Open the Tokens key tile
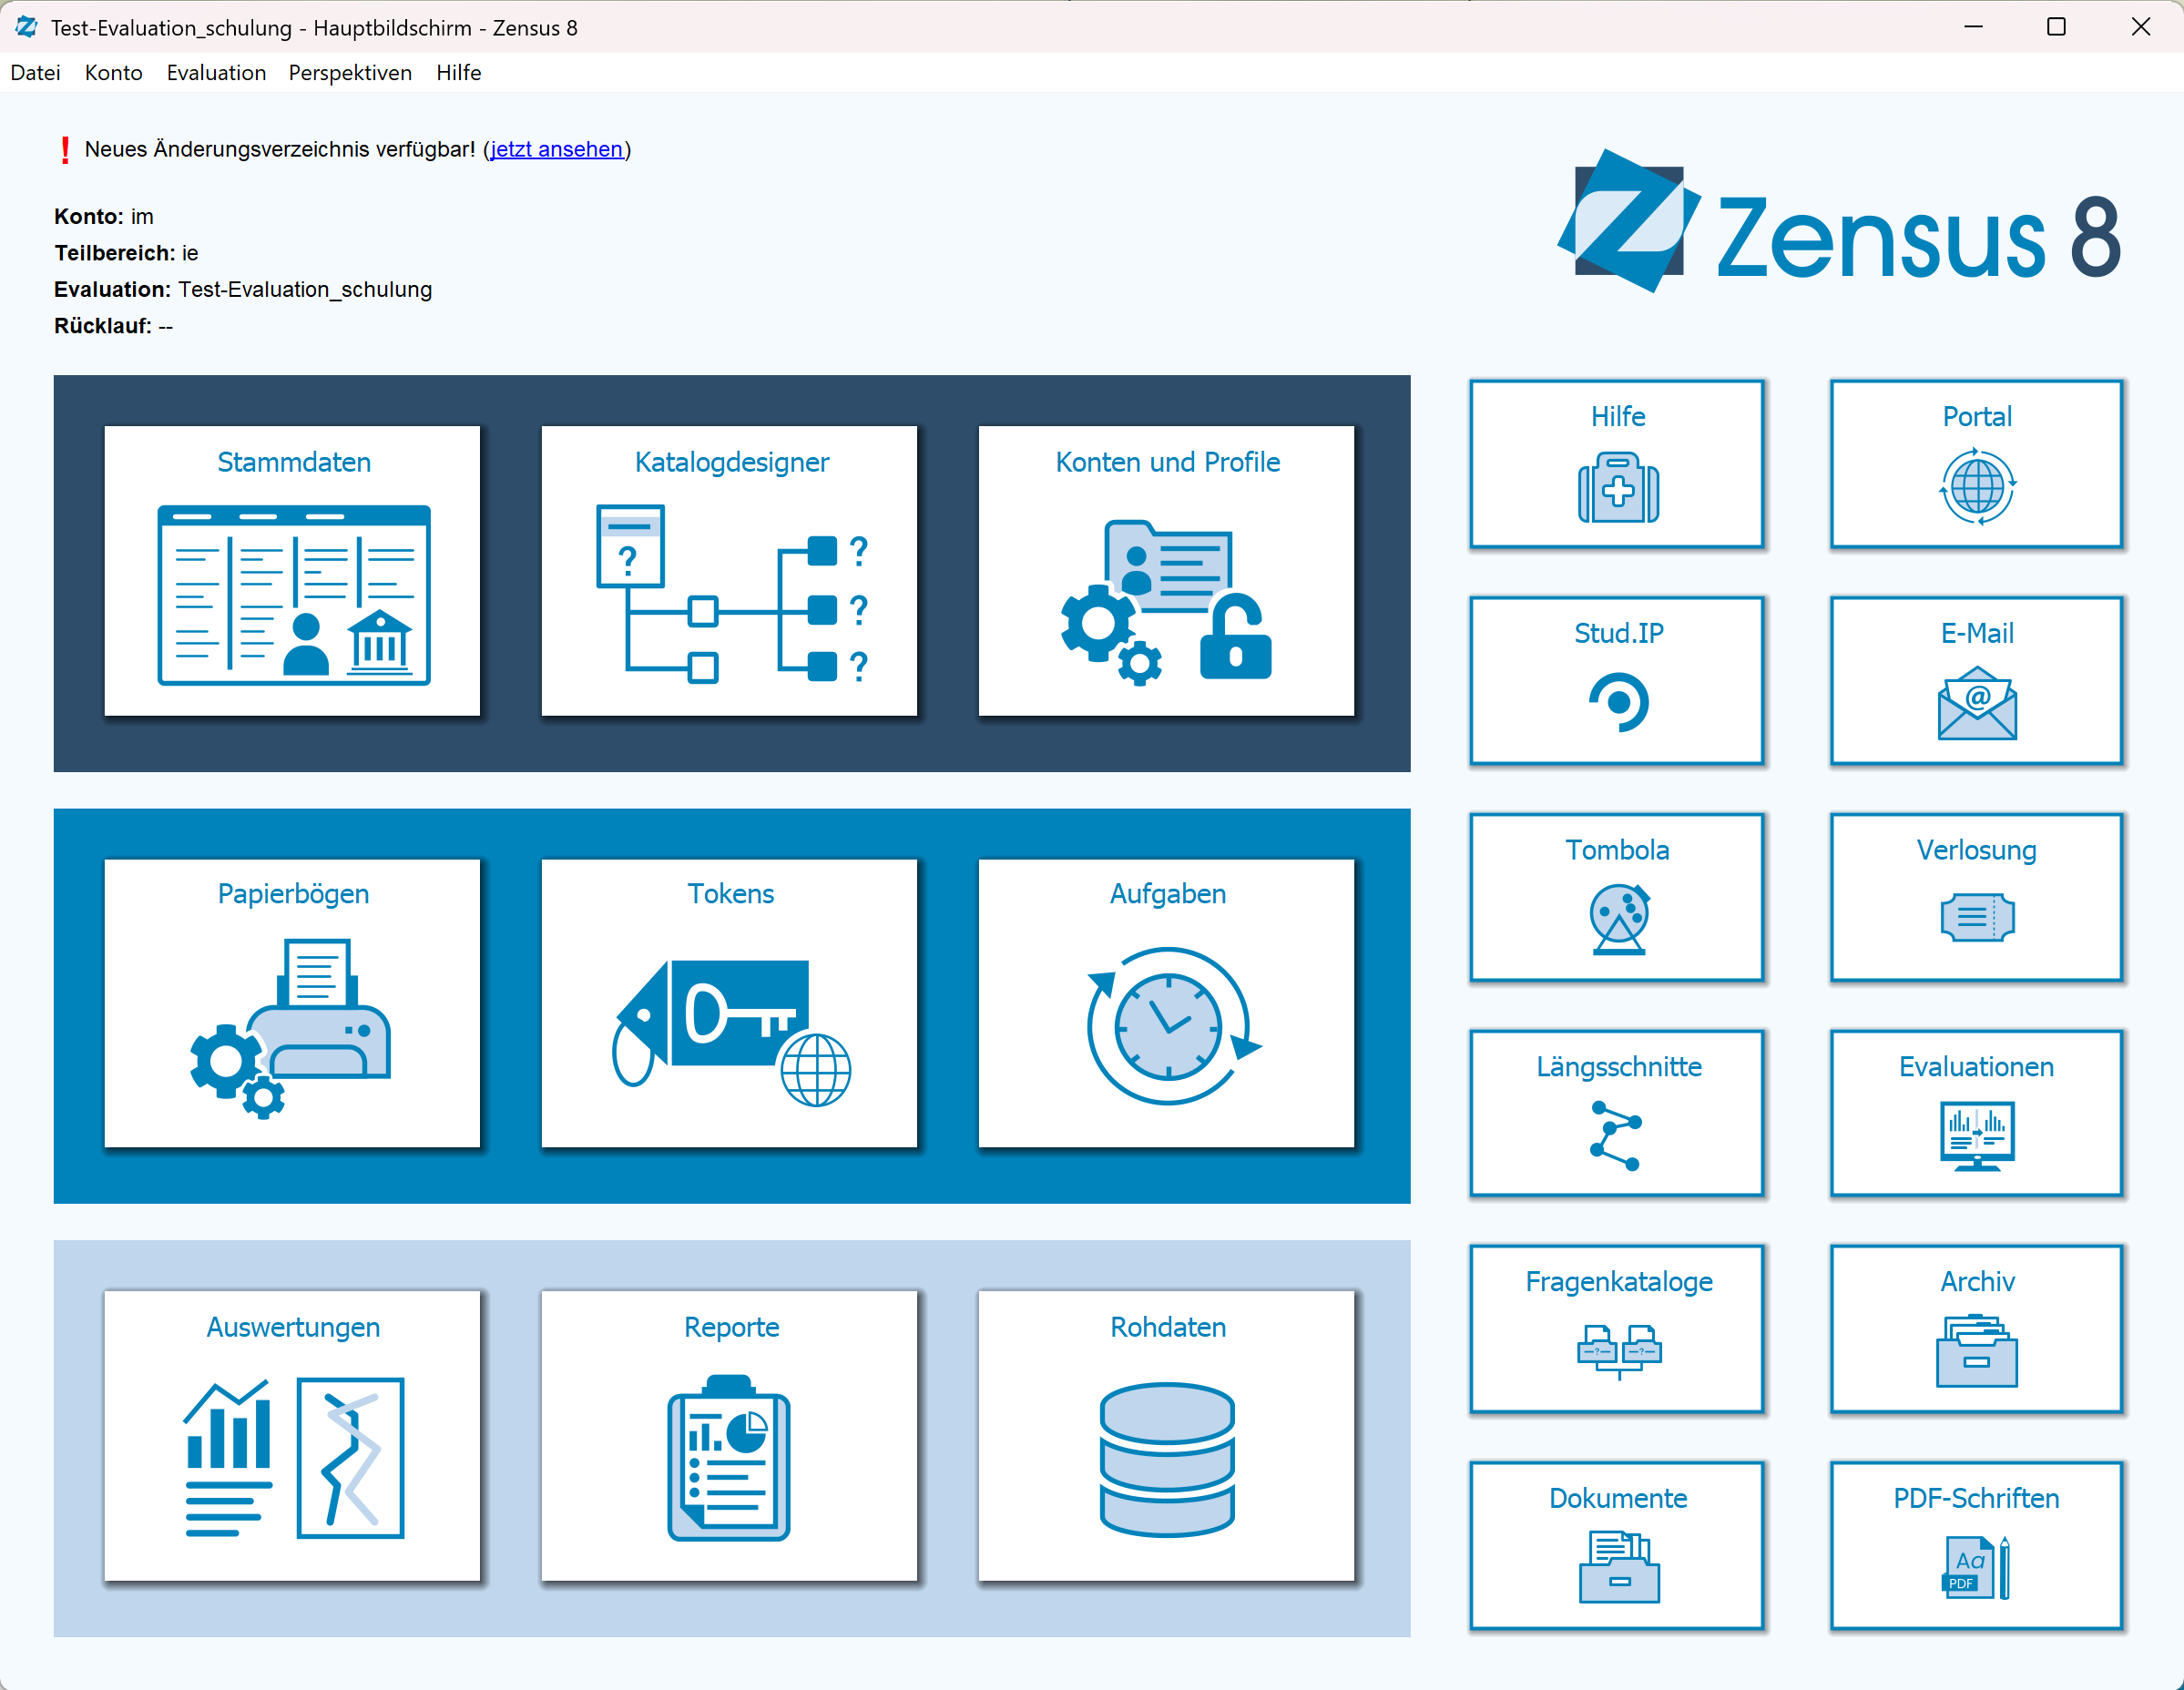This screenshot has height=1690, width=2184. (x=729, y=1003)
